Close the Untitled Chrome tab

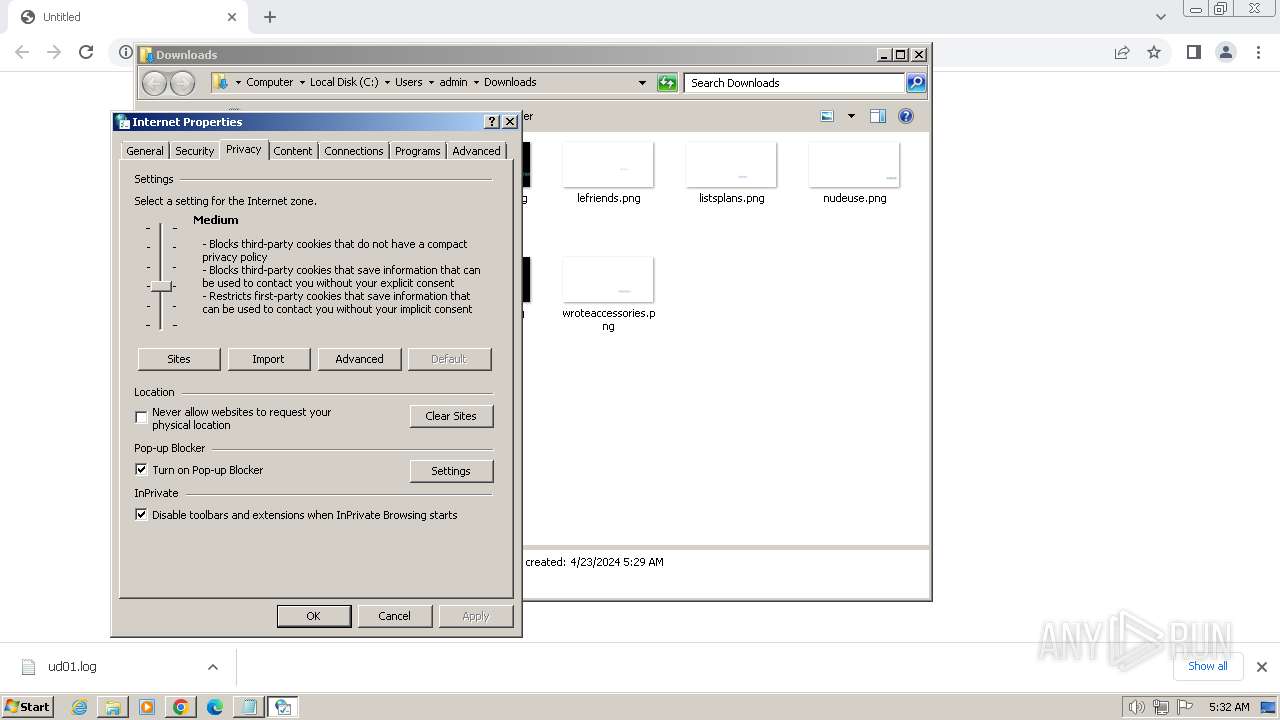point(232,17)
